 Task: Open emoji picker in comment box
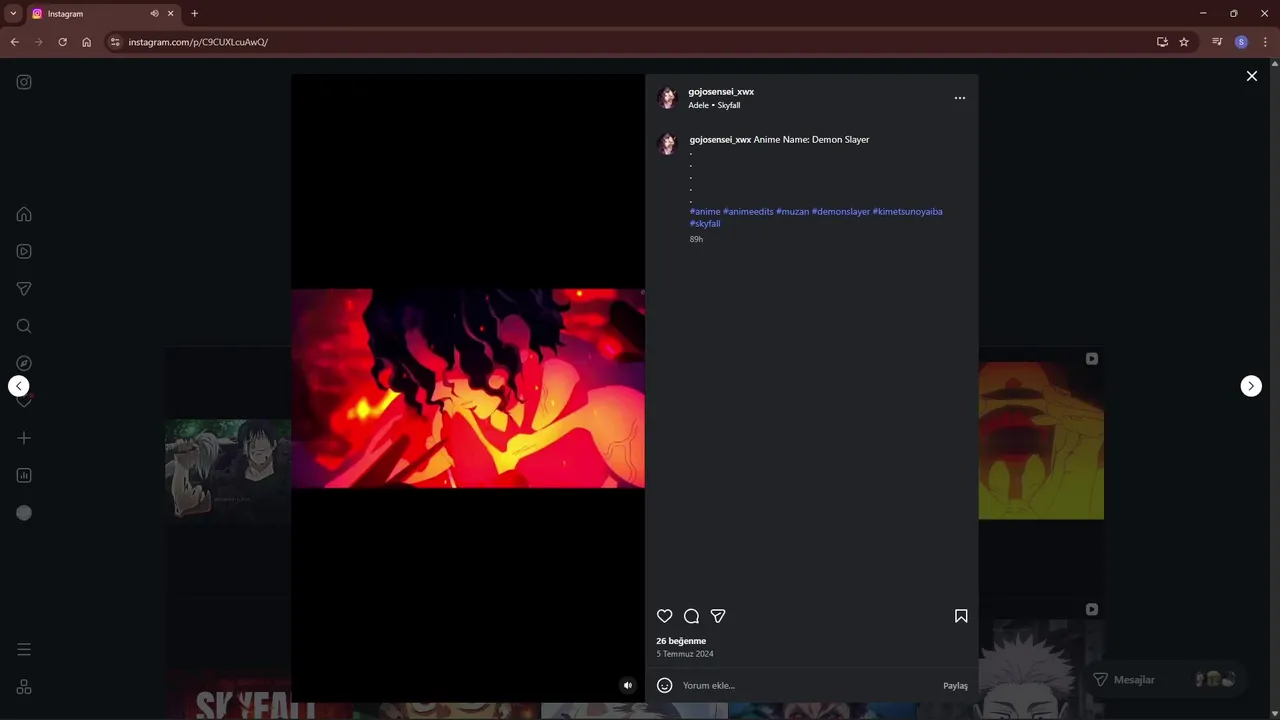665,685
